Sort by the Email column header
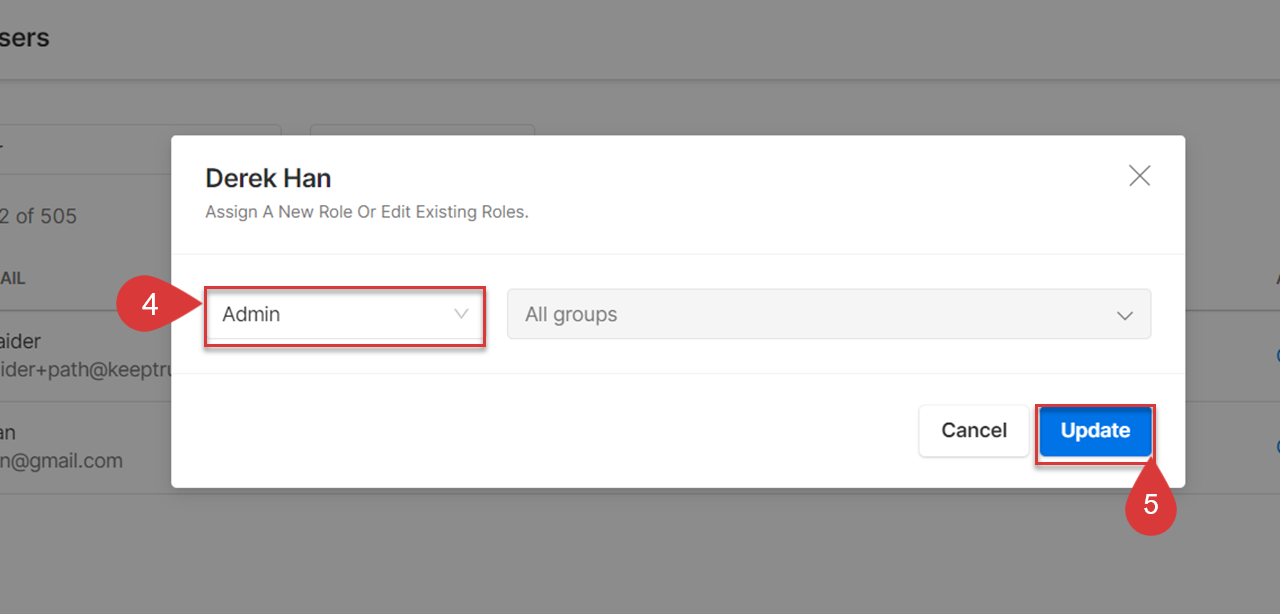Image resolution: width=1280 pixels, height=614 pixels. [12, 279]
